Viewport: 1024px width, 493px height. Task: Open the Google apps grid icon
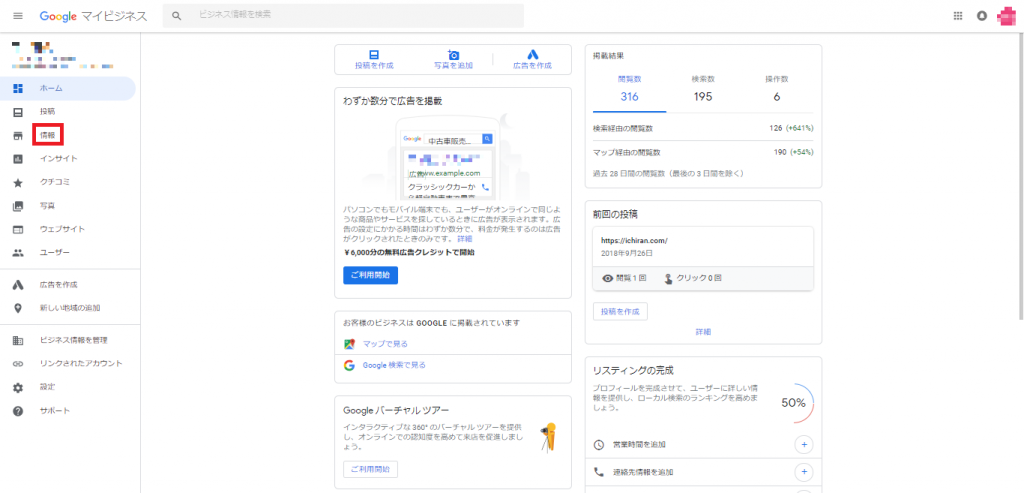click(x=958, y=16)
